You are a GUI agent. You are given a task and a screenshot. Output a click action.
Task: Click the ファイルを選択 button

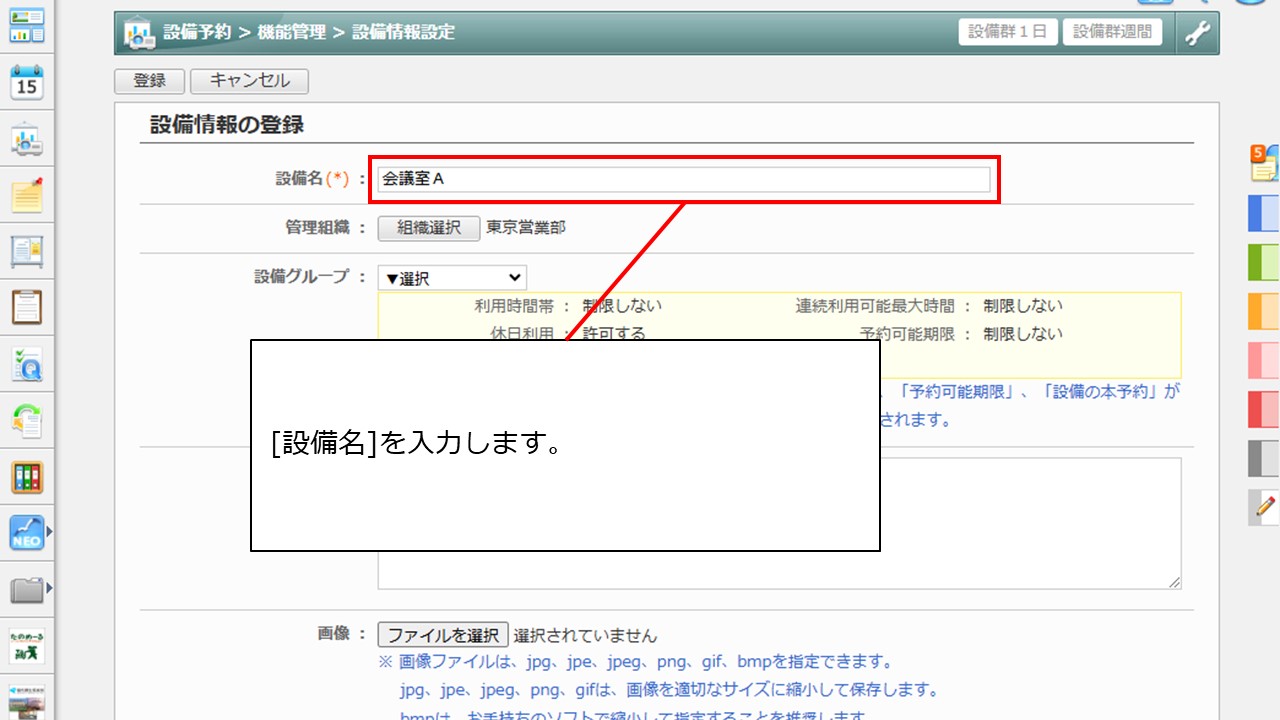click(x=443, y=635)
